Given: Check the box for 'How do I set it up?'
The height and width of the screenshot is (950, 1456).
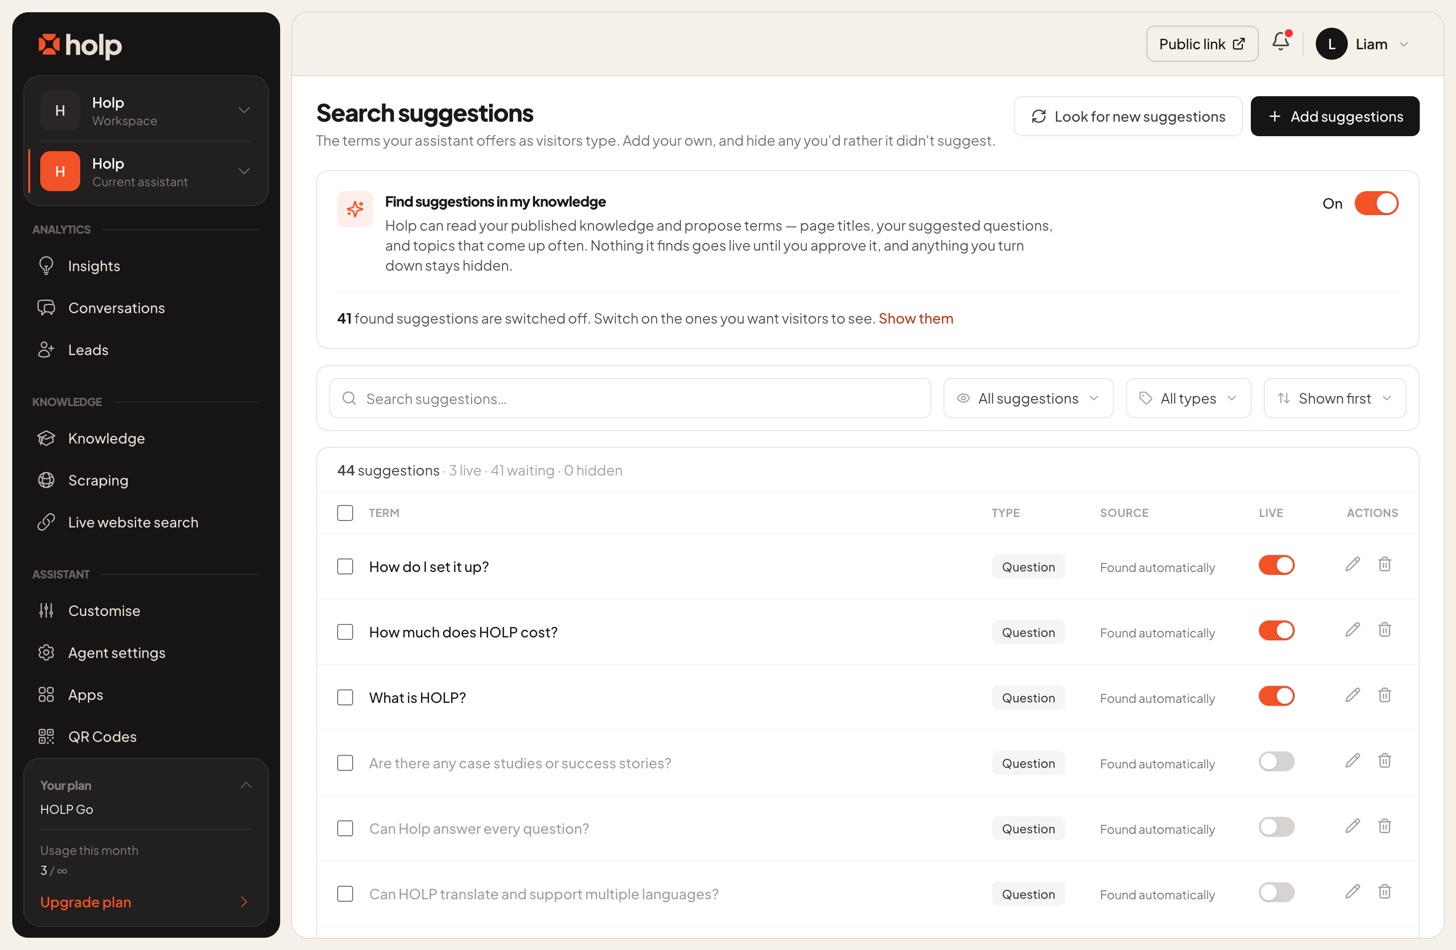Looking at the screenshot, I should [x=345, y=567].
